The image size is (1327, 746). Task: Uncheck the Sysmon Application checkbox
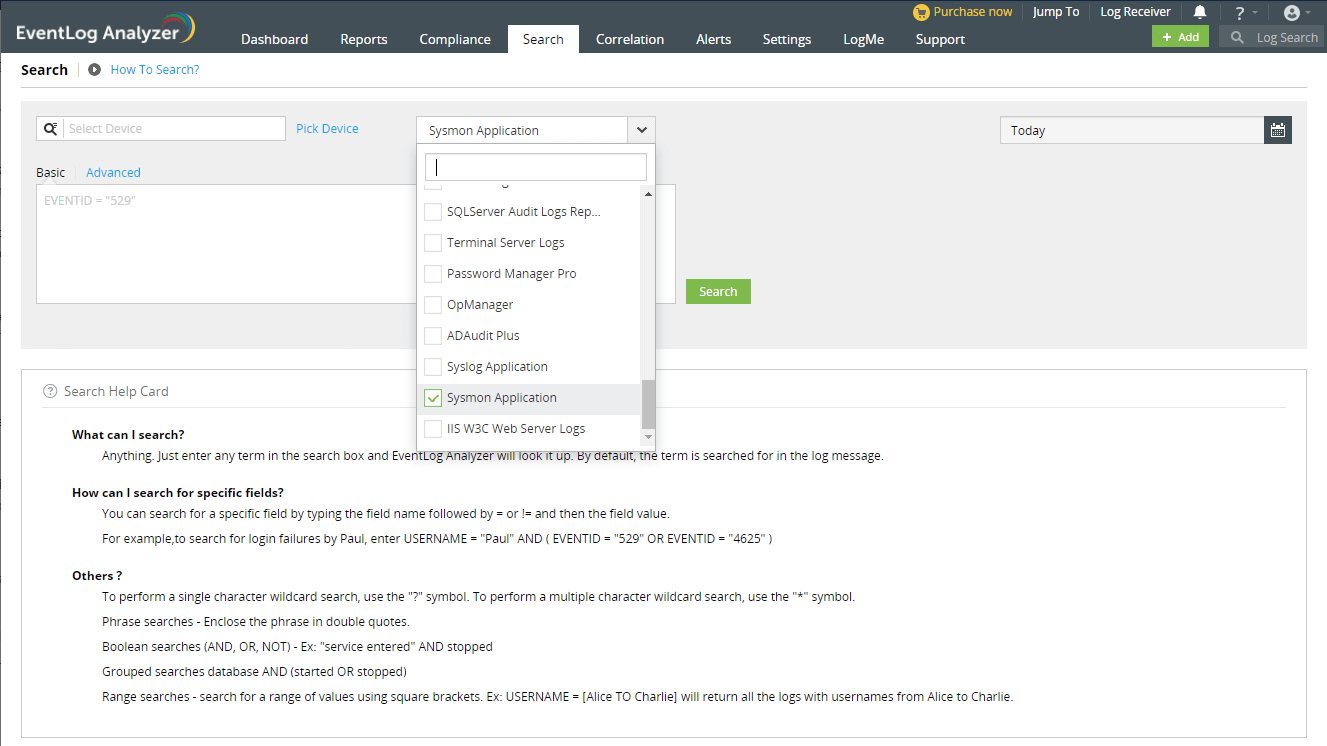point(433,398)
